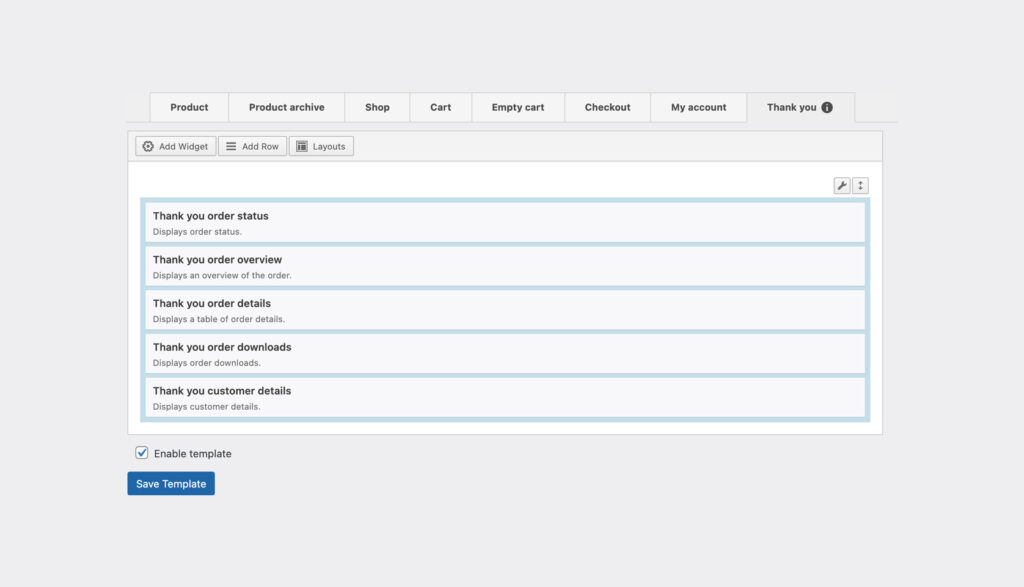The width and height of the screenshot is (1024, 587).
Task: Switch to the Product tab
Action: tap(189, 108)
